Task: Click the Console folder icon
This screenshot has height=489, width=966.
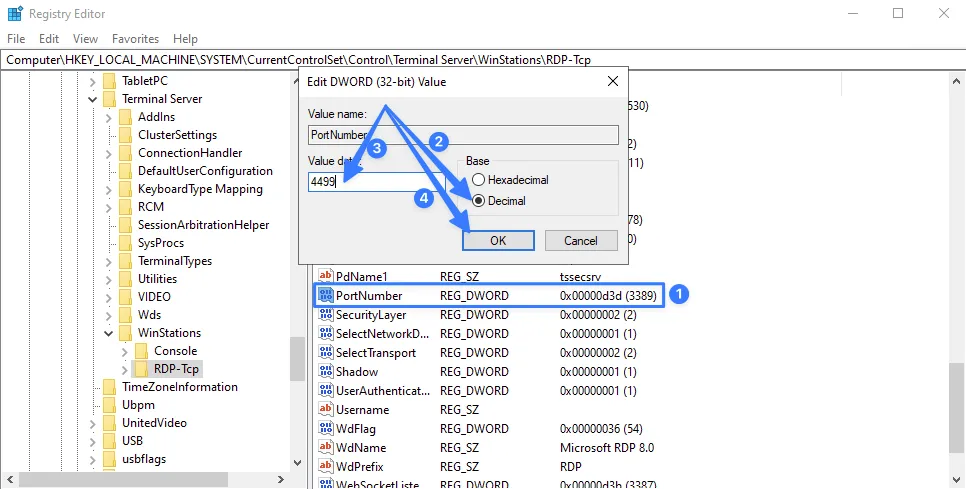Action: (142, 351)
